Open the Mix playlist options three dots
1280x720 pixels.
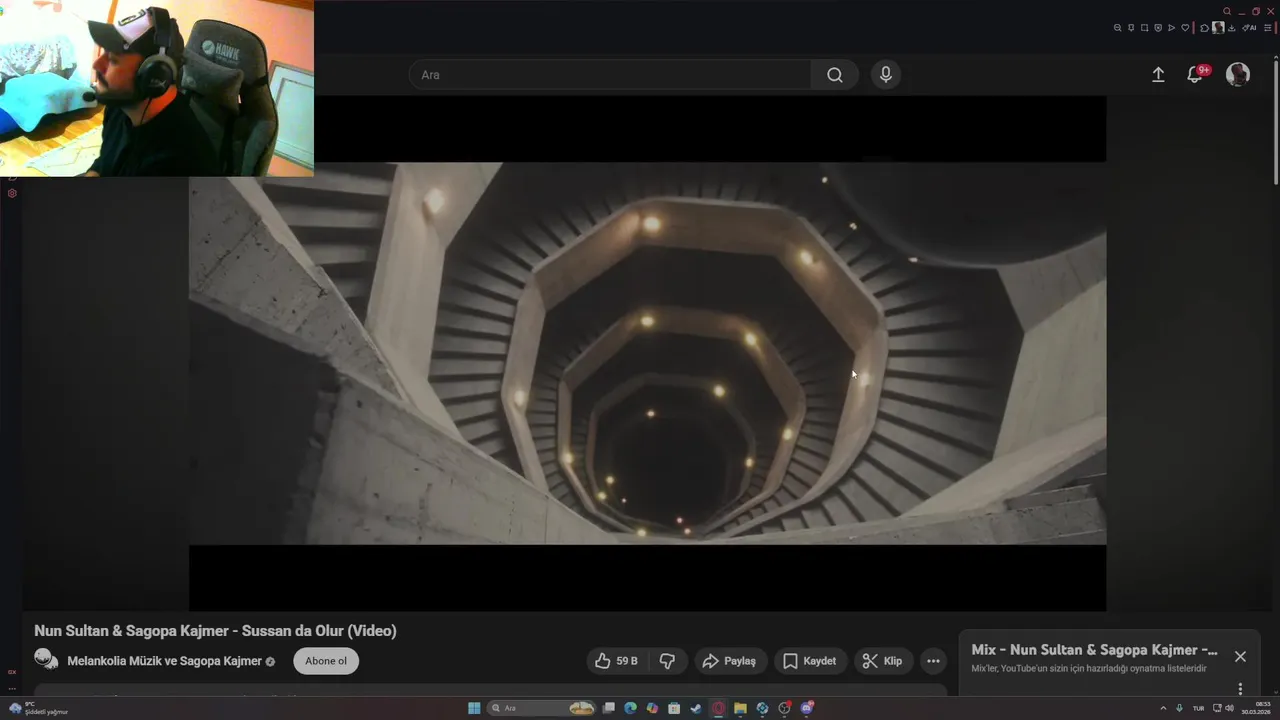(1240, 689)
